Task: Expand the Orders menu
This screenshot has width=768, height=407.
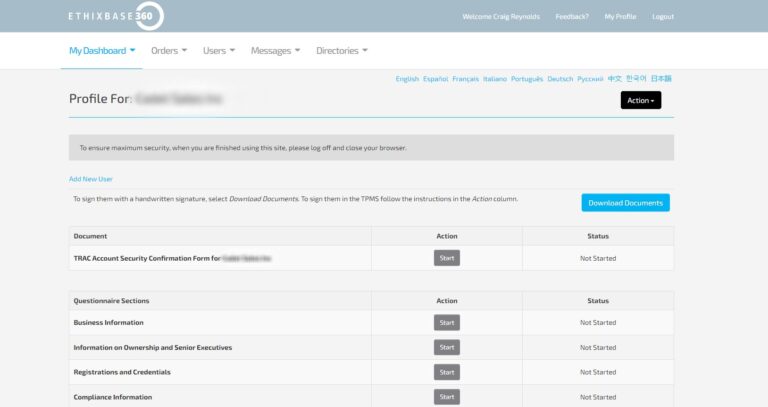Action: coord(168,51)
